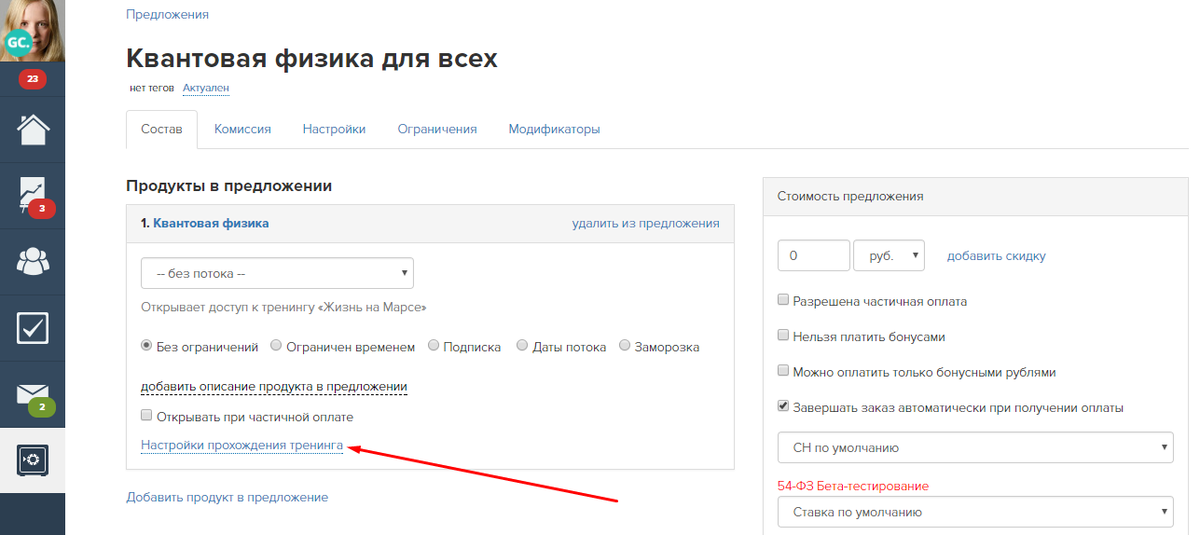
Task: Open the tasks checkmark icon in sidebar
Action: click(33, 328)
